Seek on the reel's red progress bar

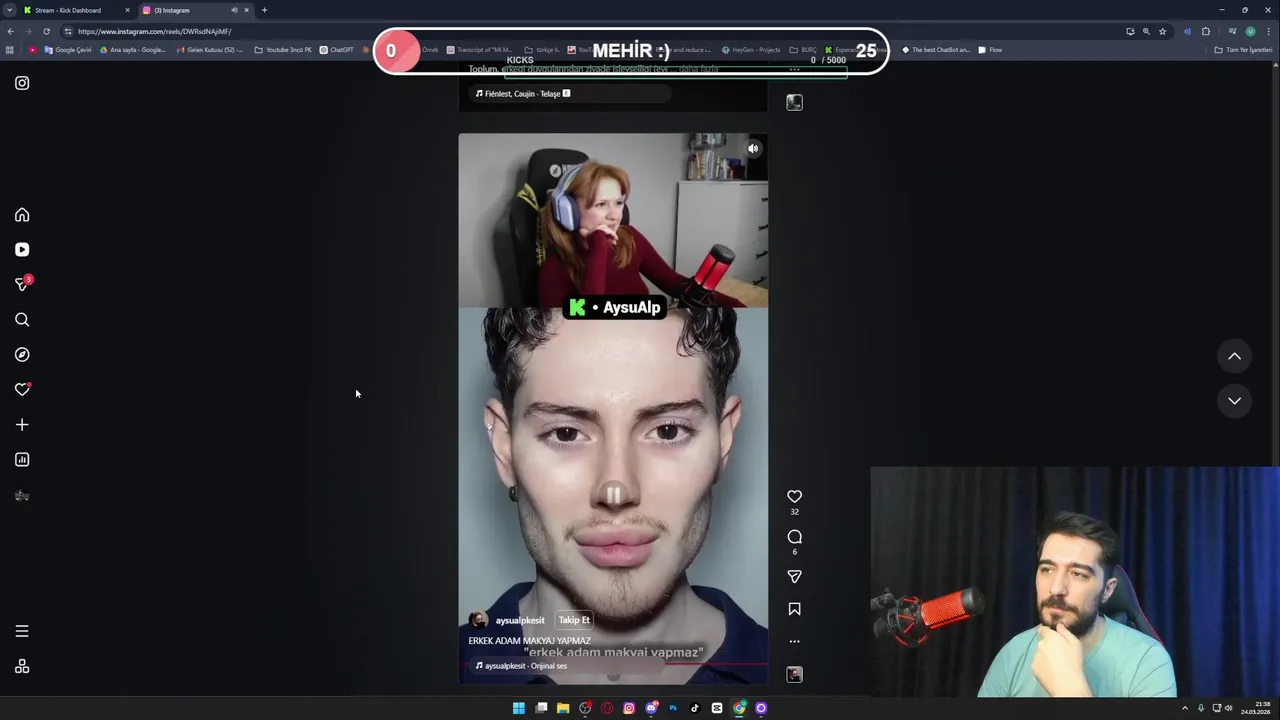coord(613,663)
